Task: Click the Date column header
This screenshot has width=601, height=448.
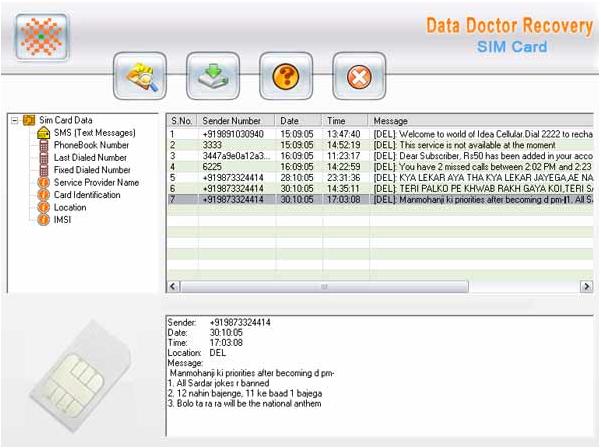Action: [298, 120]
